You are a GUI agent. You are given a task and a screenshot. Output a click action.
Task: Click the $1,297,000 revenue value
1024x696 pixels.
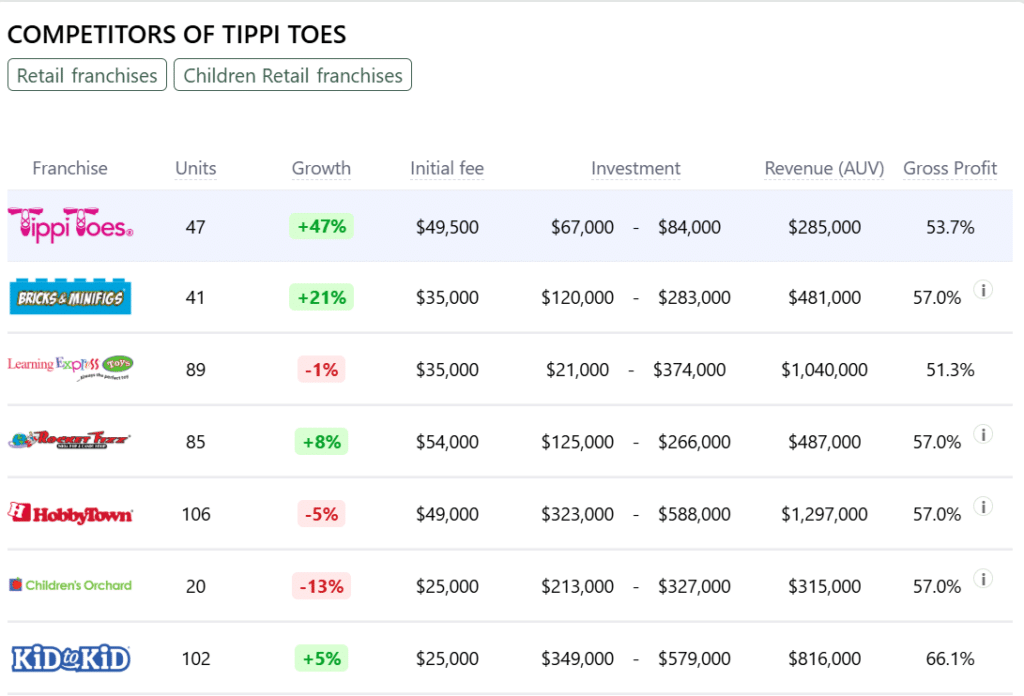pos(824,514)
